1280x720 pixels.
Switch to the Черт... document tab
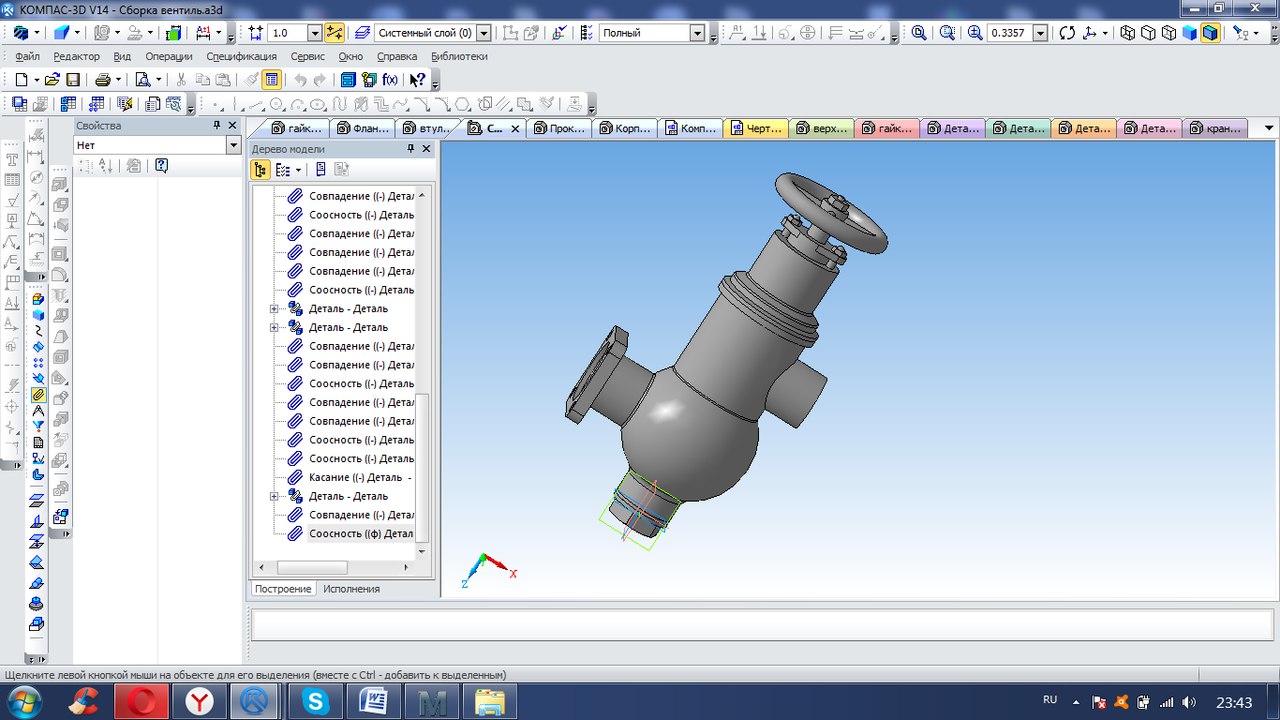(757, 128)
